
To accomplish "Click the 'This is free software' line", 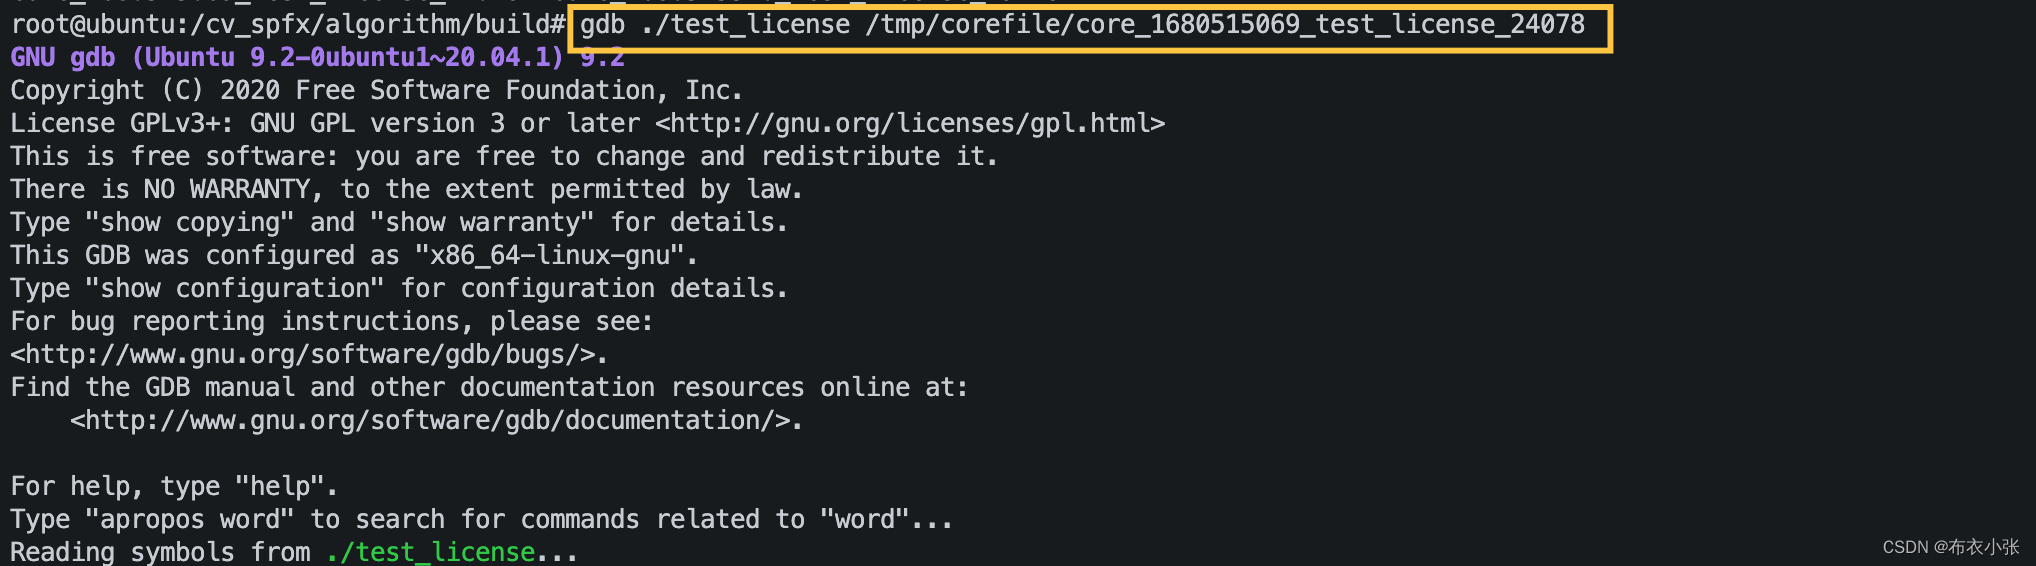I will click(504, 156).
